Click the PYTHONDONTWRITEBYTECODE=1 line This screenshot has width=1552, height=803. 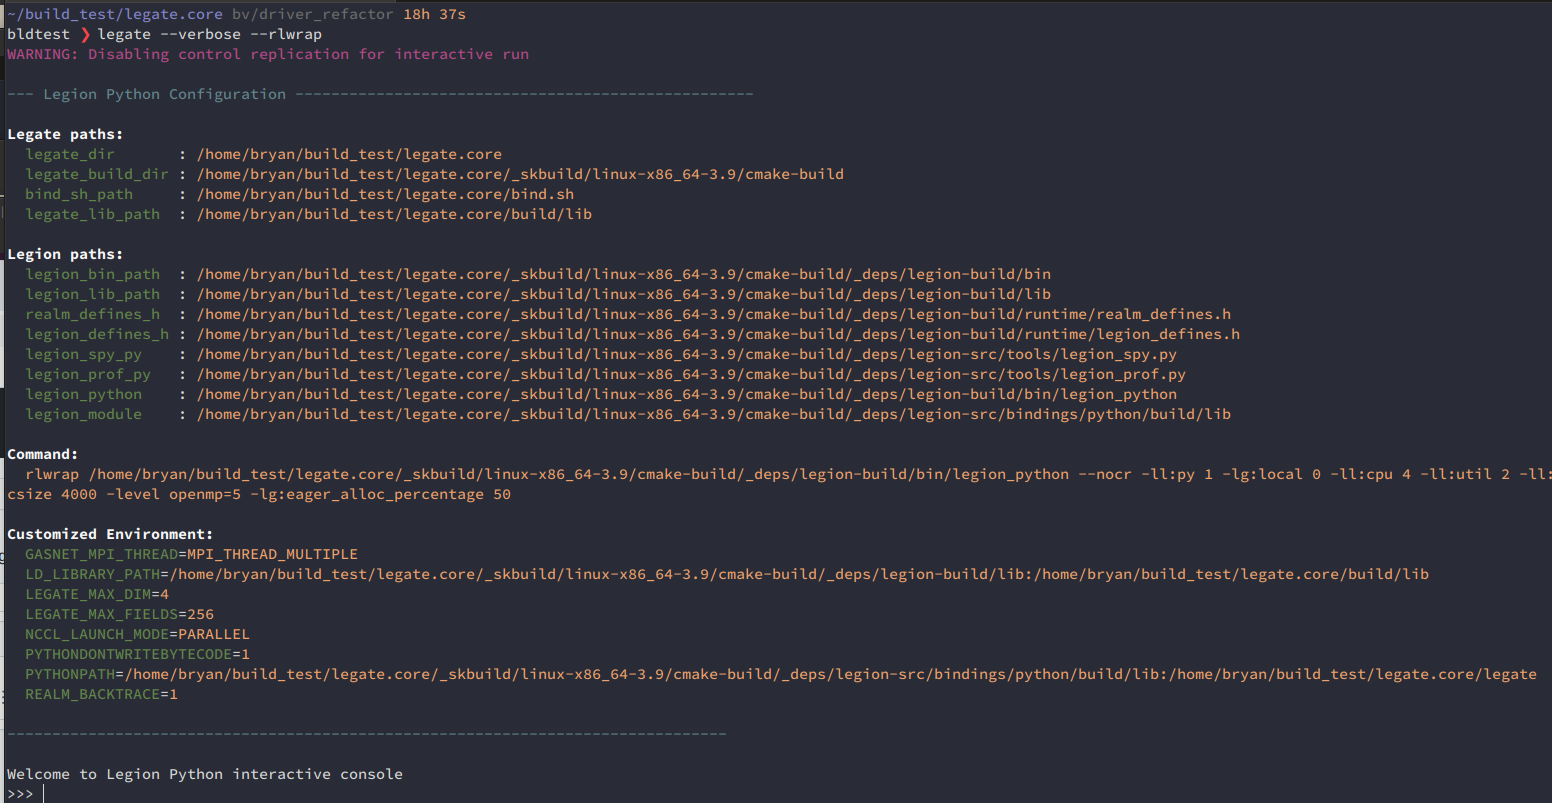pyautogui.click(x=137, y=654)
